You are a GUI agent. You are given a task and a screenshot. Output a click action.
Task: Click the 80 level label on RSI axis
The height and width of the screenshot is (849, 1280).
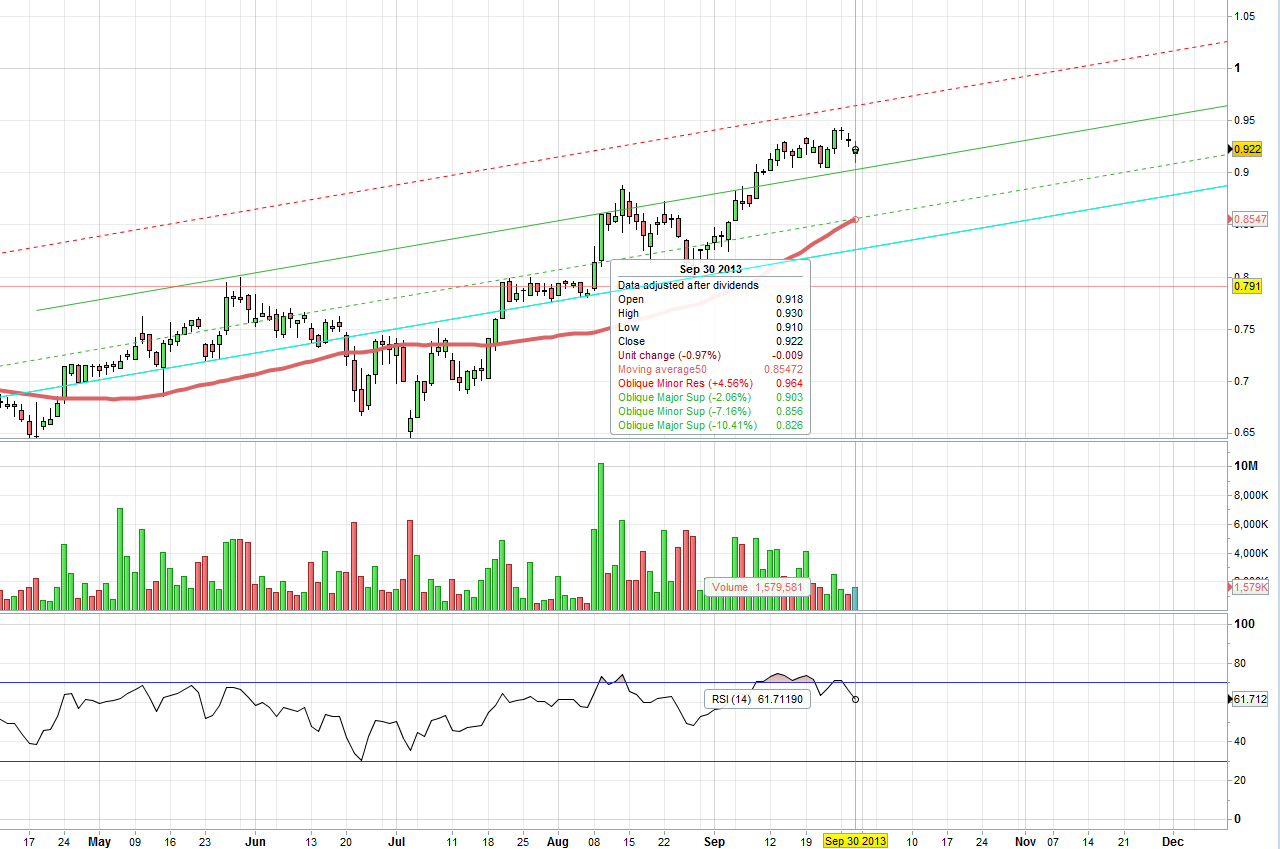coord(1241,663)
